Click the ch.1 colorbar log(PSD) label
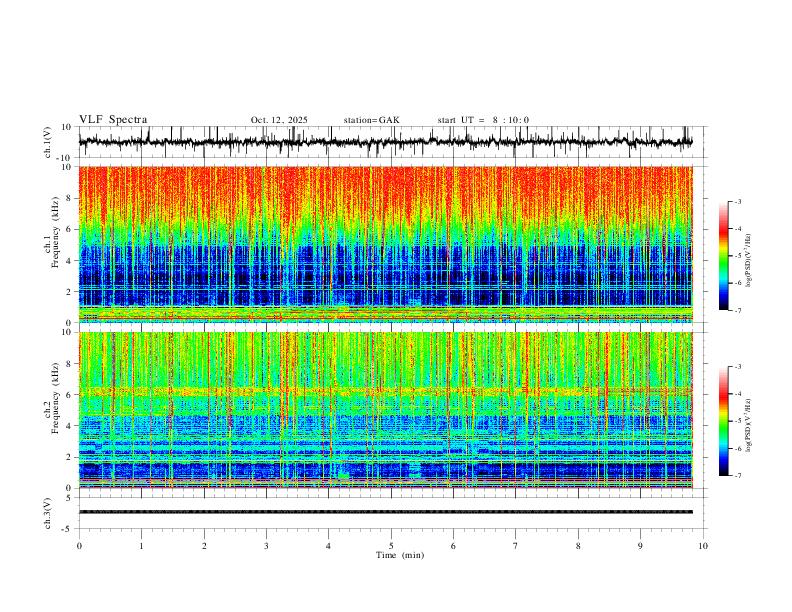 (x=749, y=261)
